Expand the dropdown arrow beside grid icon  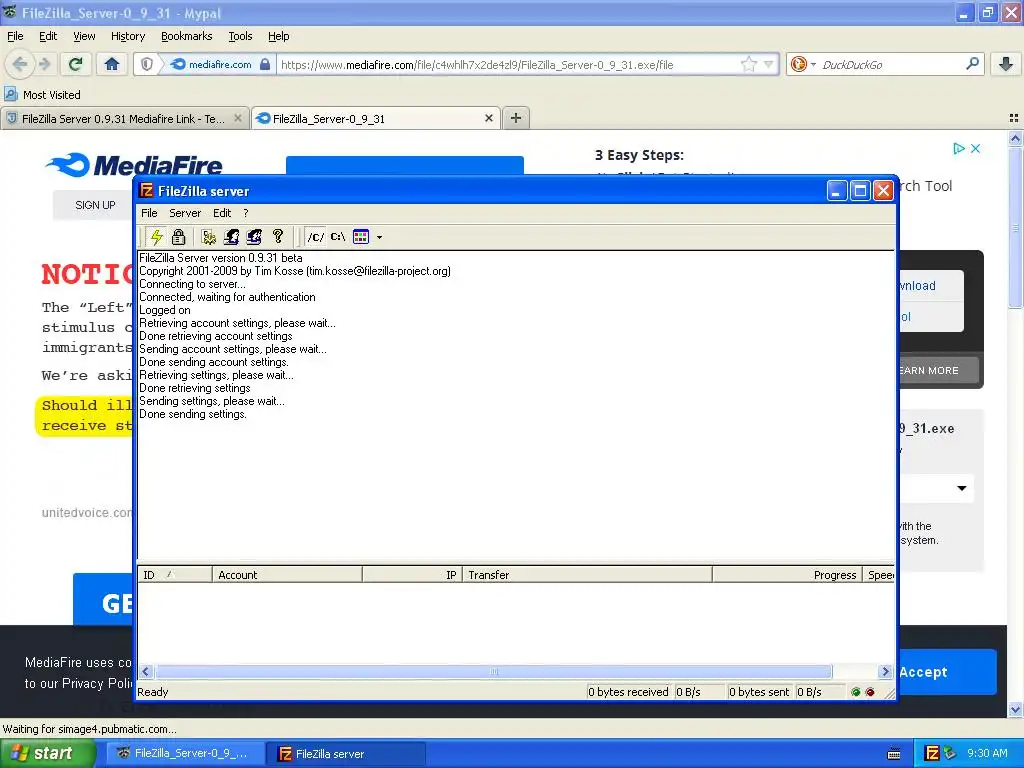click(379, 237)
